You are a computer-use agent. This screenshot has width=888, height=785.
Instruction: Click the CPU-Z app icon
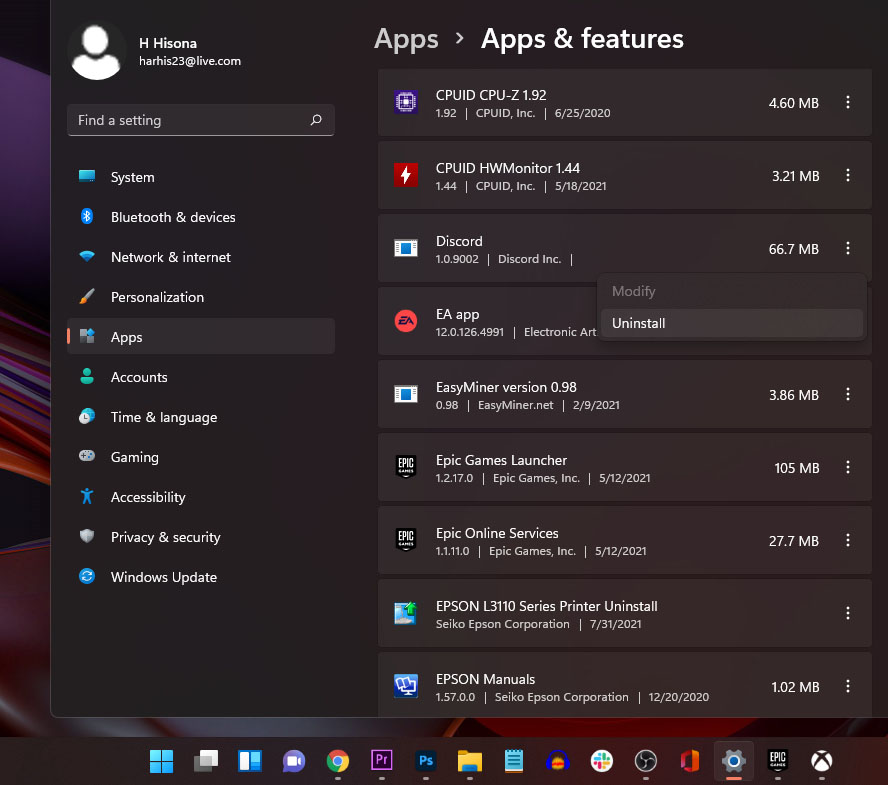point(406,102)
